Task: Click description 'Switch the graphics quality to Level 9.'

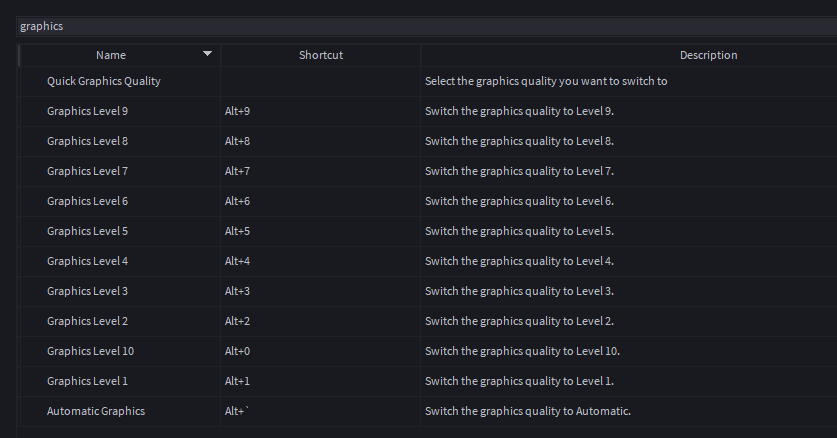Action: click(x=519, y=111)
